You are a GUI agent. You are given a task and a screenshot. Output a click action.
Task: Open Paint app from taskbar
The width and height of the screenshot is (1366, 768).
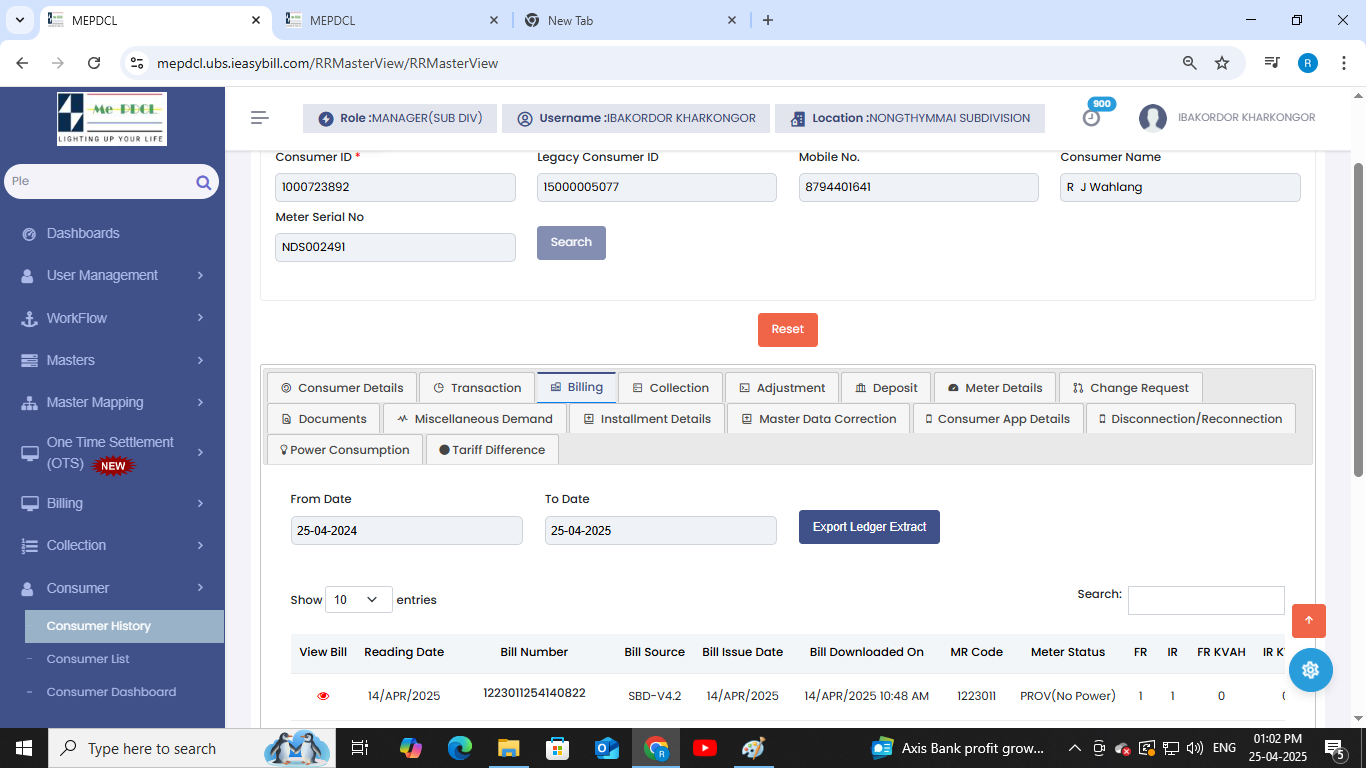753,748
